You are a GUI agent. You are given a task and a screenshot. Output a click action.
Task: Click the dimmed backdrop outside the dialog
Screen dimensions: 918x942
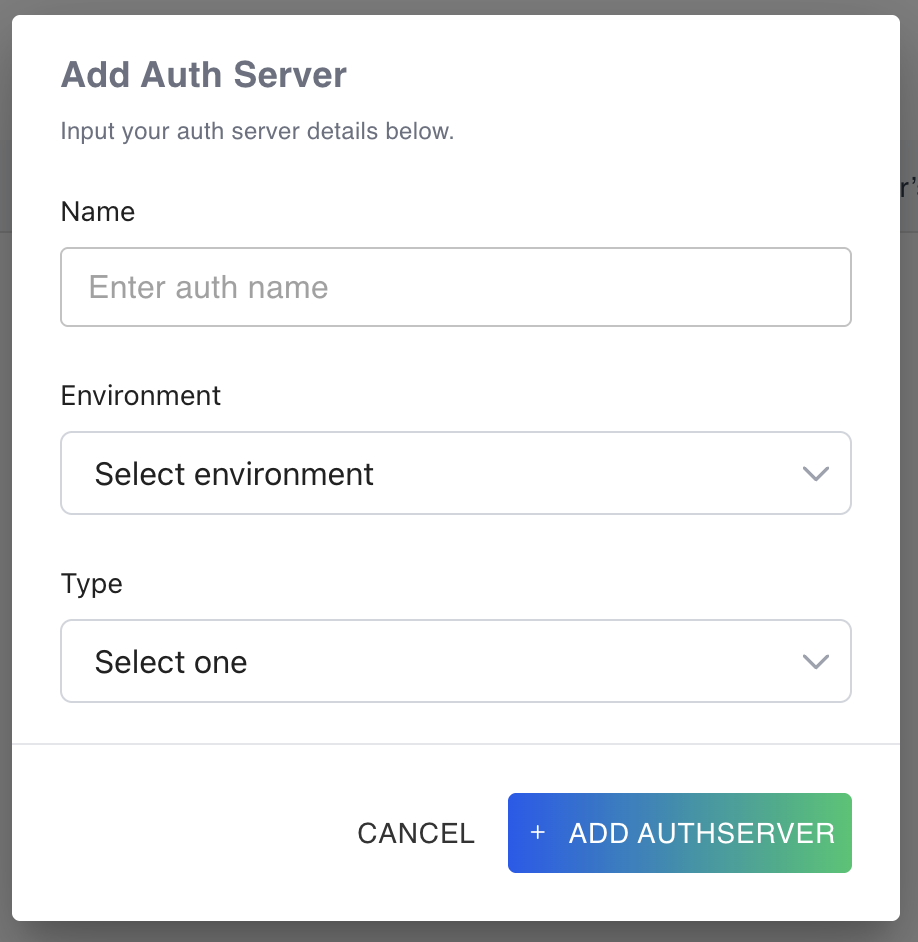tap(908, 500)
